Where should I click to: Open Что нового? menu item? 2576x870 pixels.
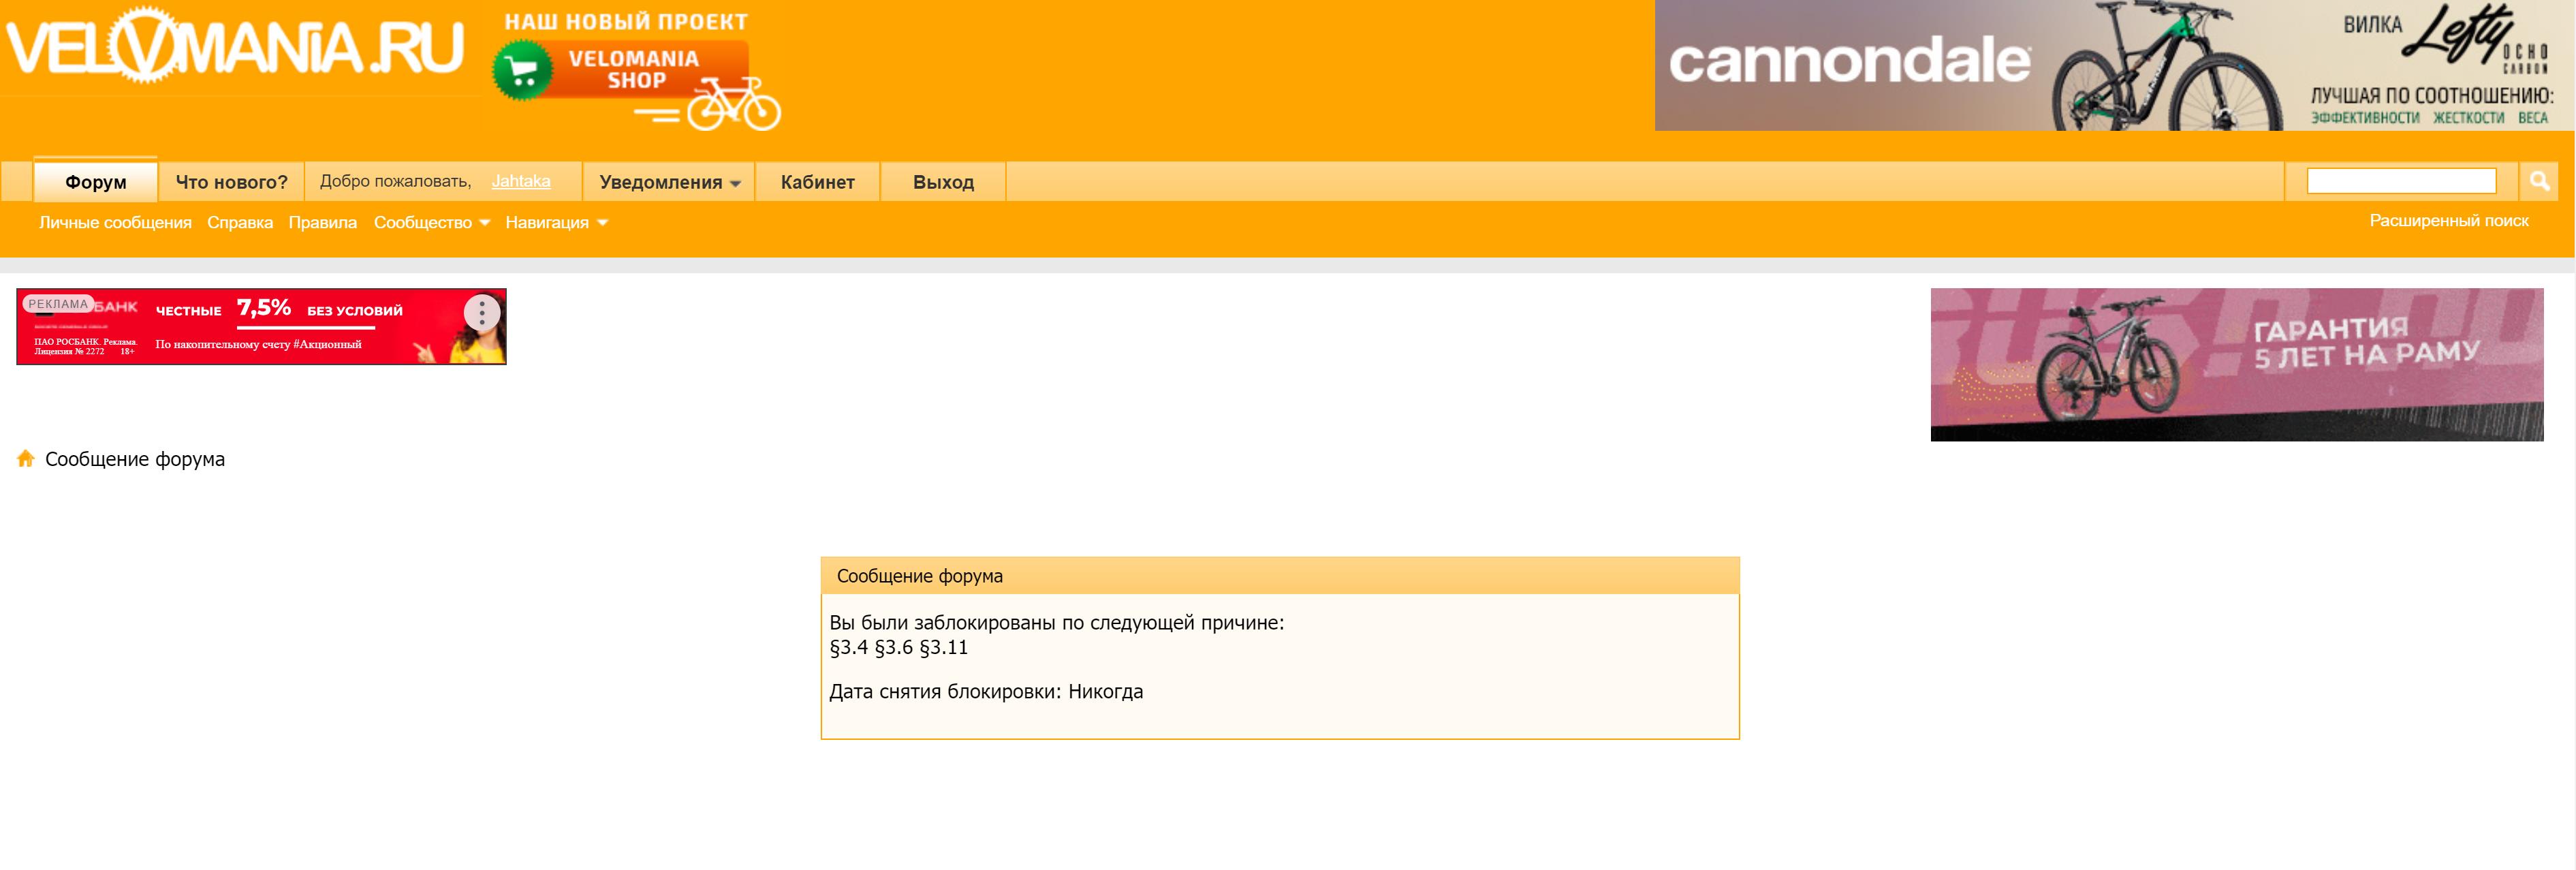tap(232, 179)
